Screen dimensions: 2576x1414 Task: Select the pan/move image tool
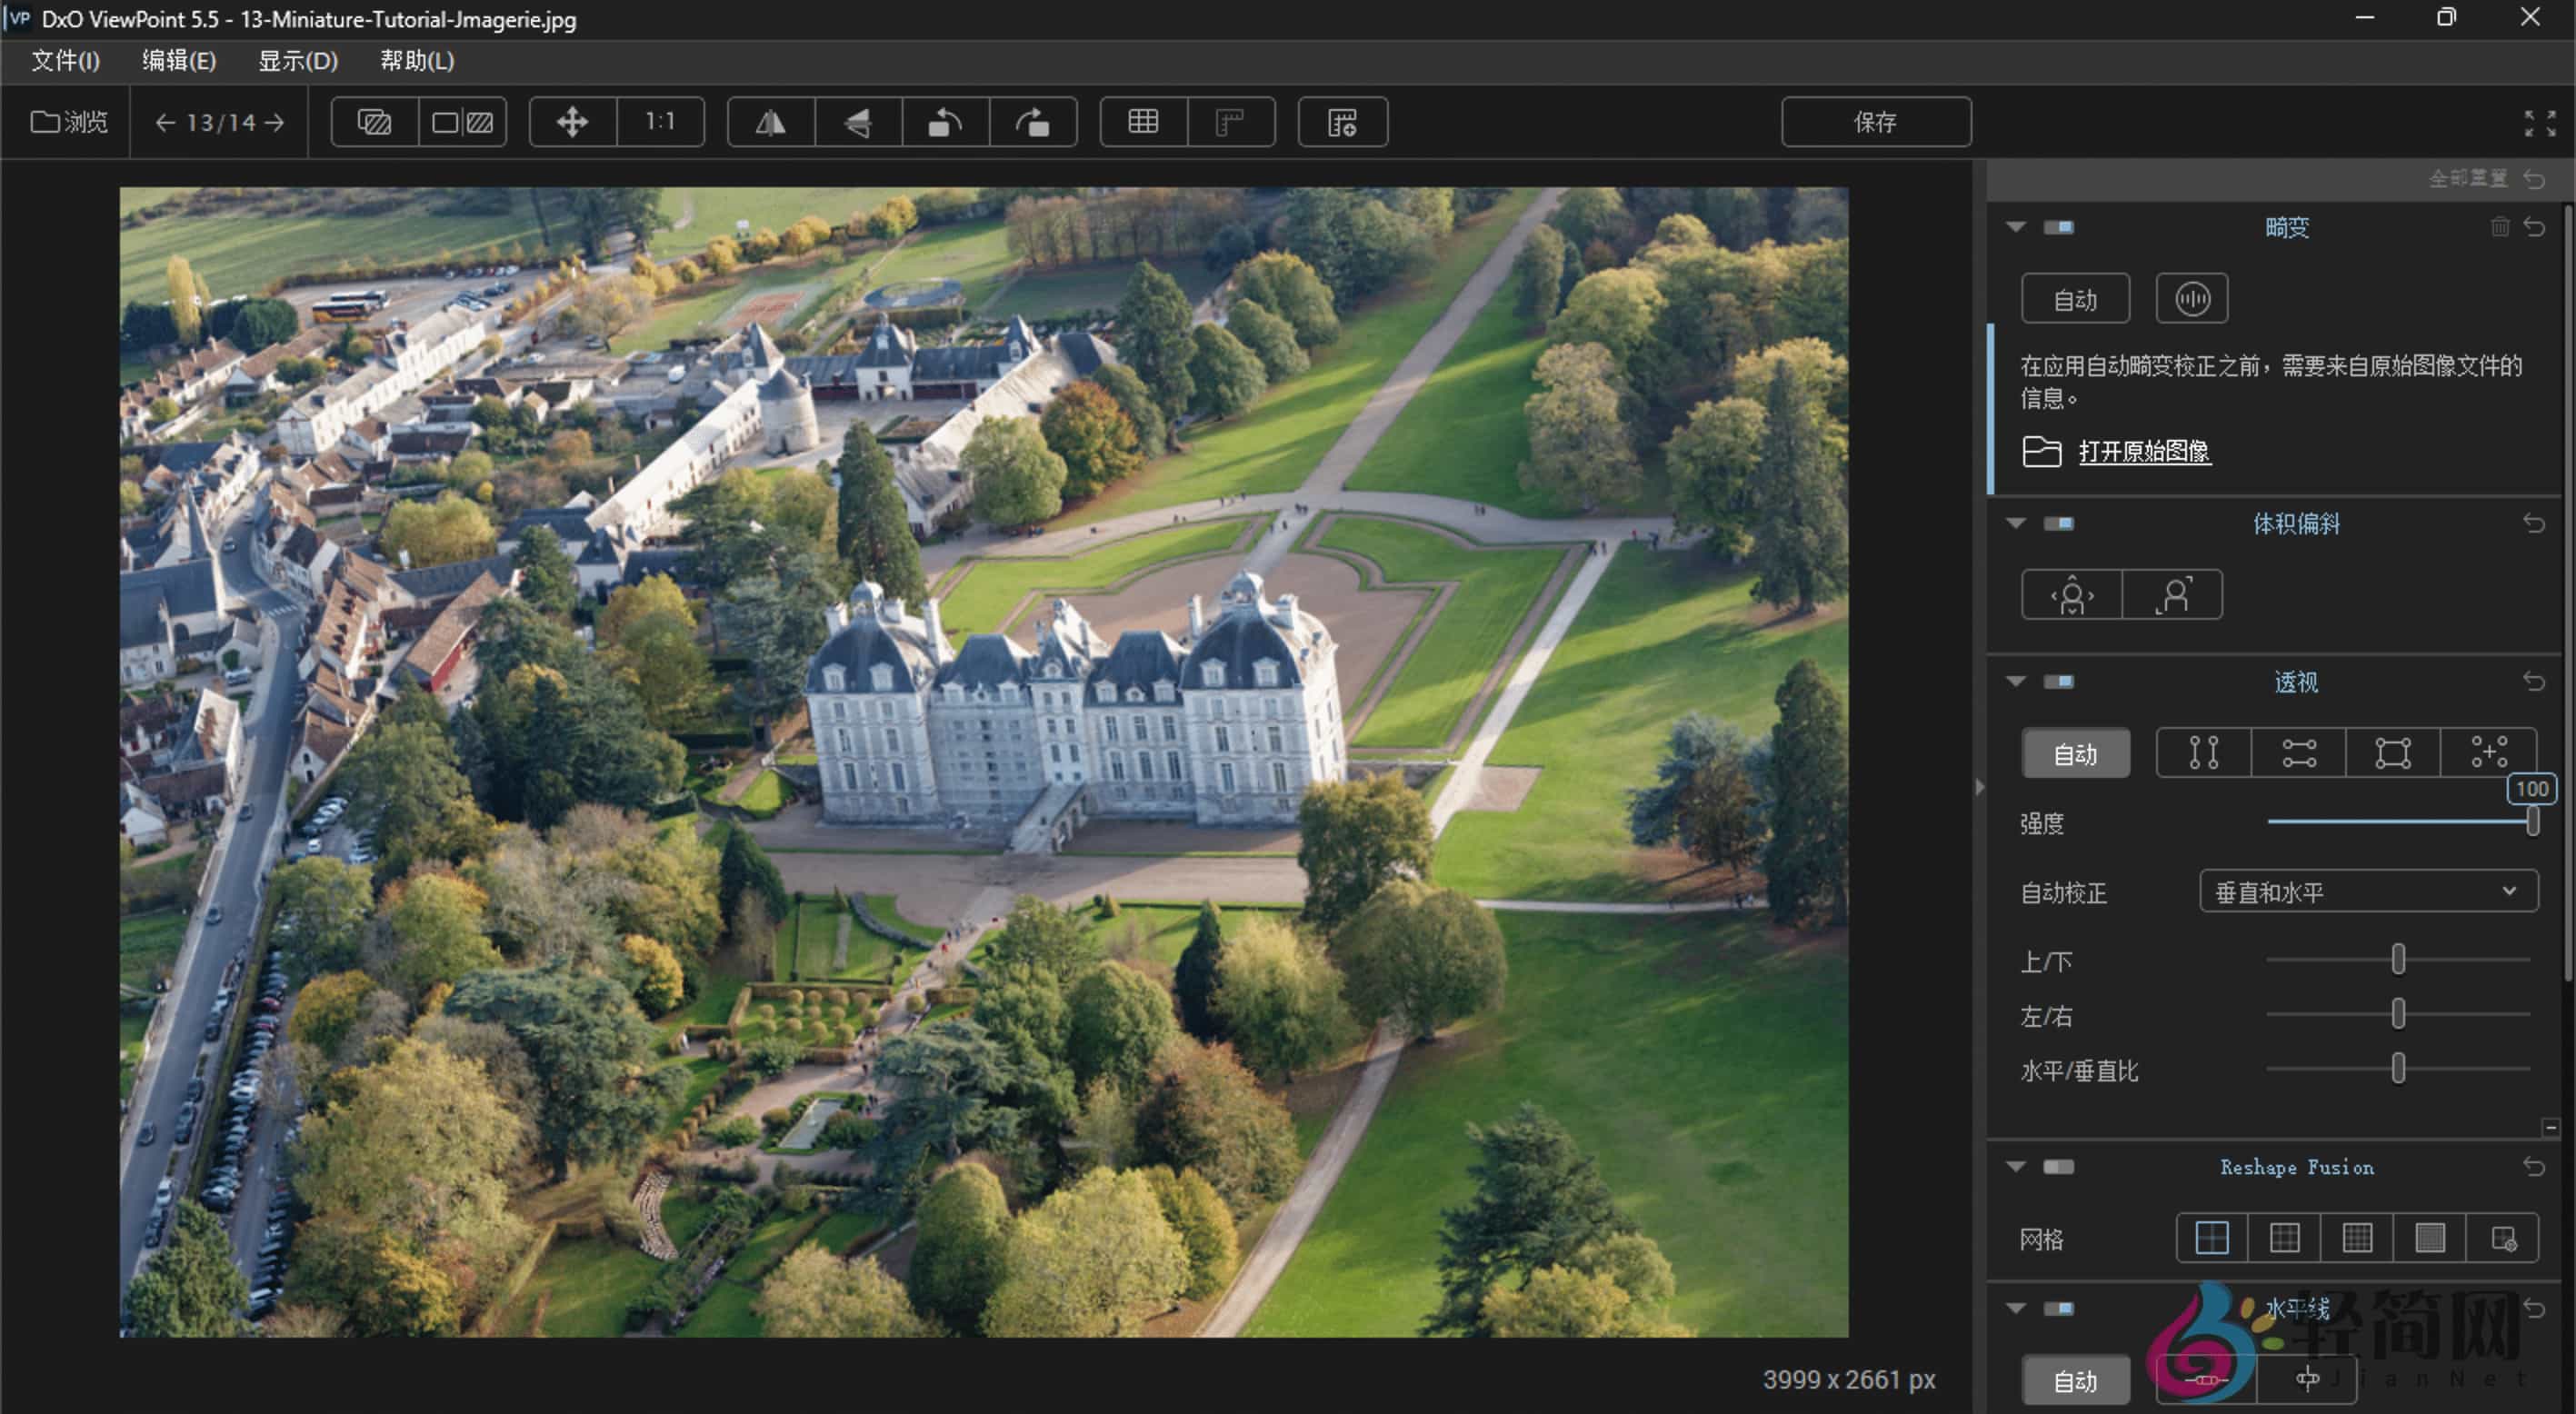coord(571,122)
